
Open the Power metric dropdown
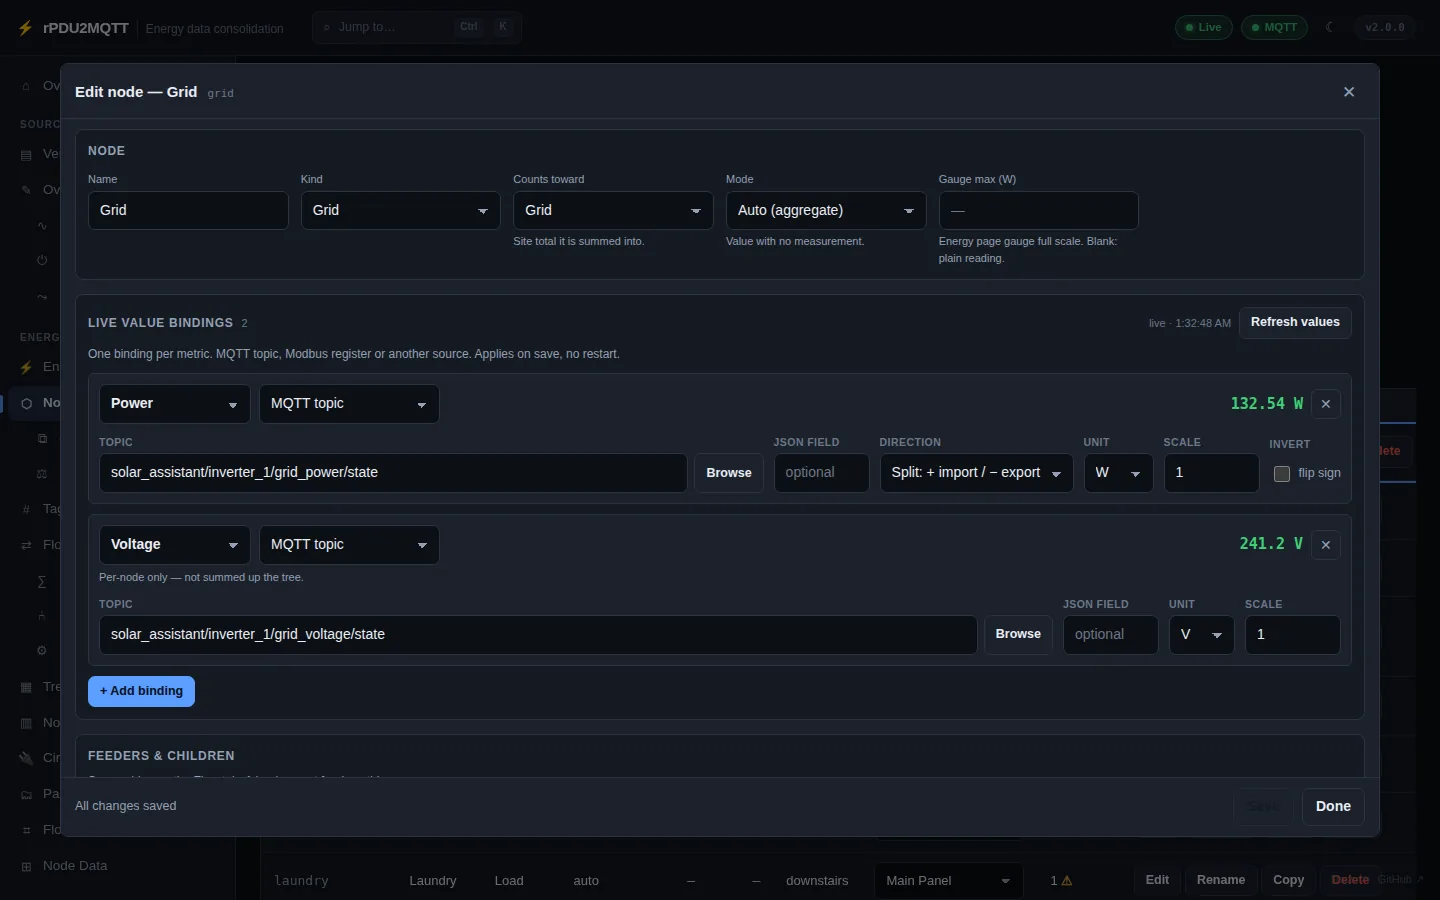[174, 404]
